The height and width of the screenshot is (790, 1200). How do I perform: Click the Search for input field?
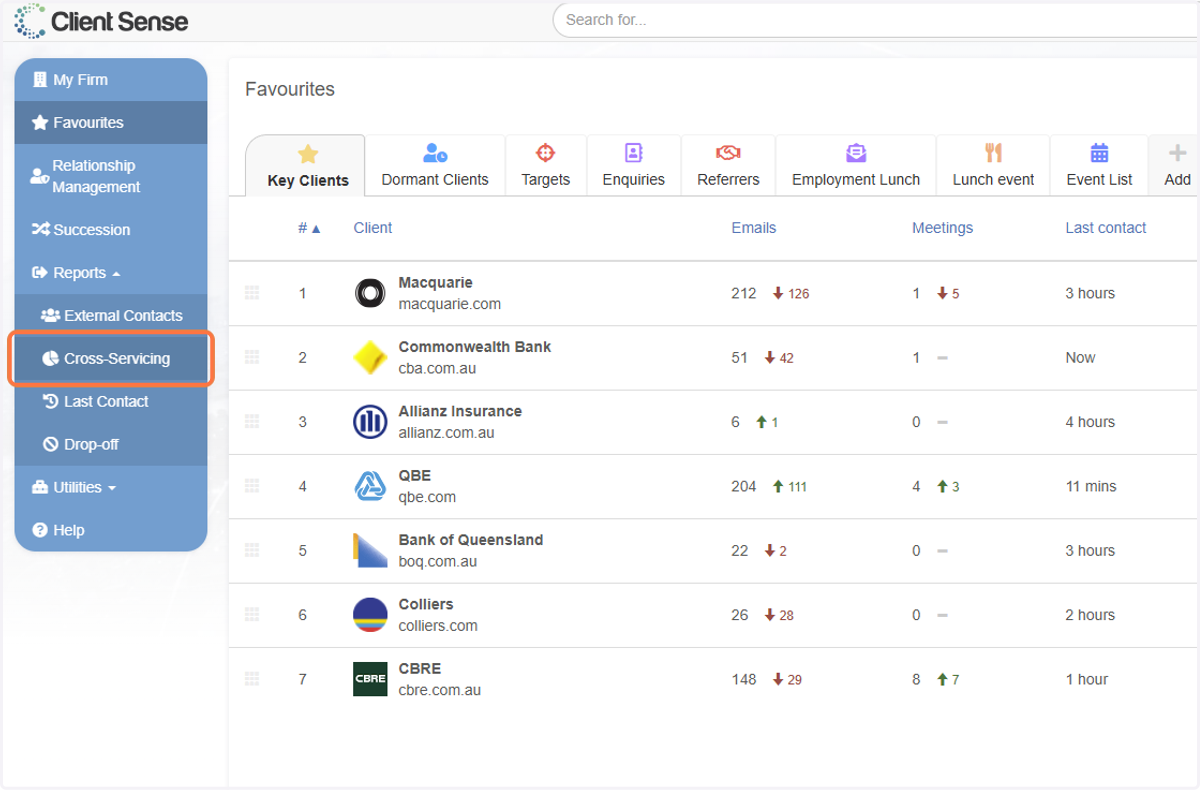(x=876, y=20)
